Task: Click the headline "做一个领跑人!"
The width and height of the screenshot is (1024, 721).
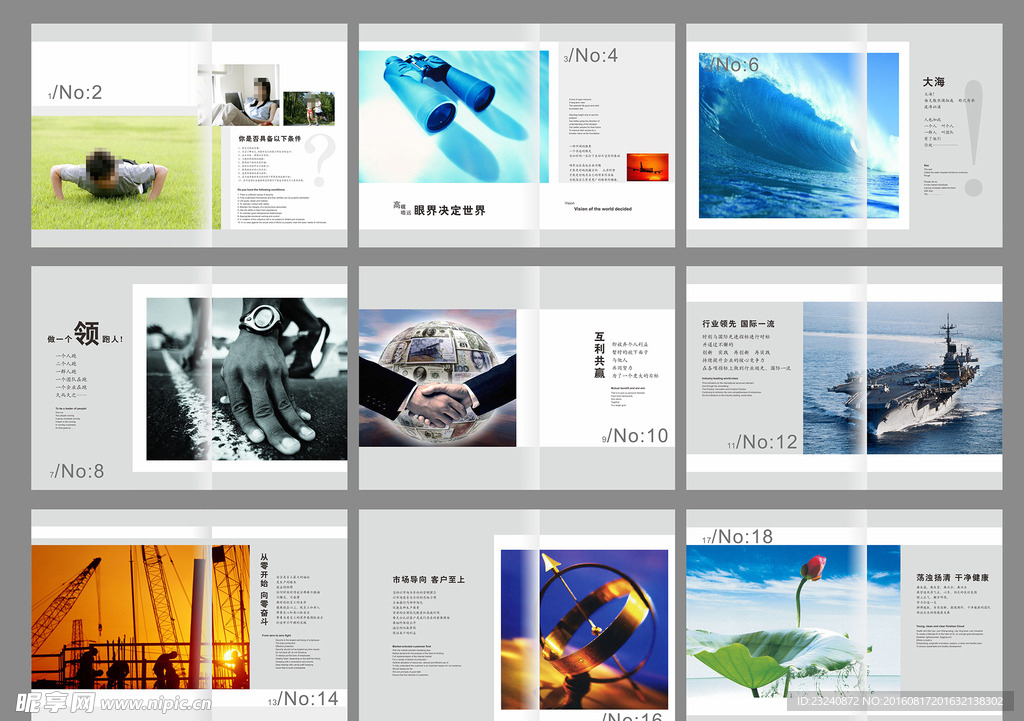Action: [x=85, y=334]
